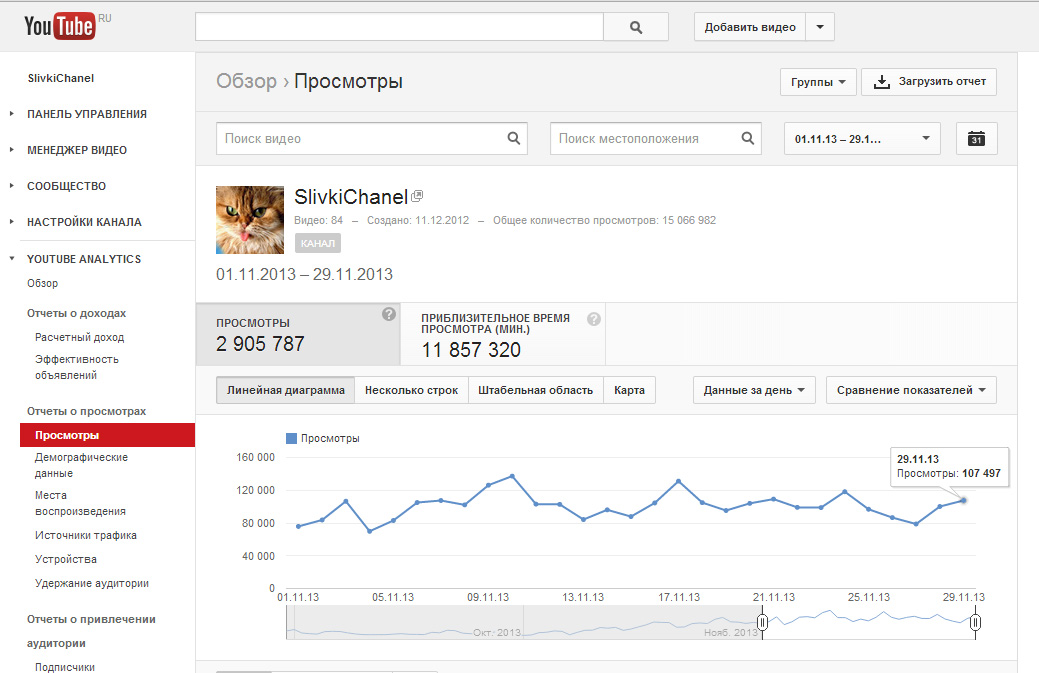This screenshot has height=673, width=1039.
Task: Collapse YOUTUBE ANALYTICS section
Action: (83, 259)
